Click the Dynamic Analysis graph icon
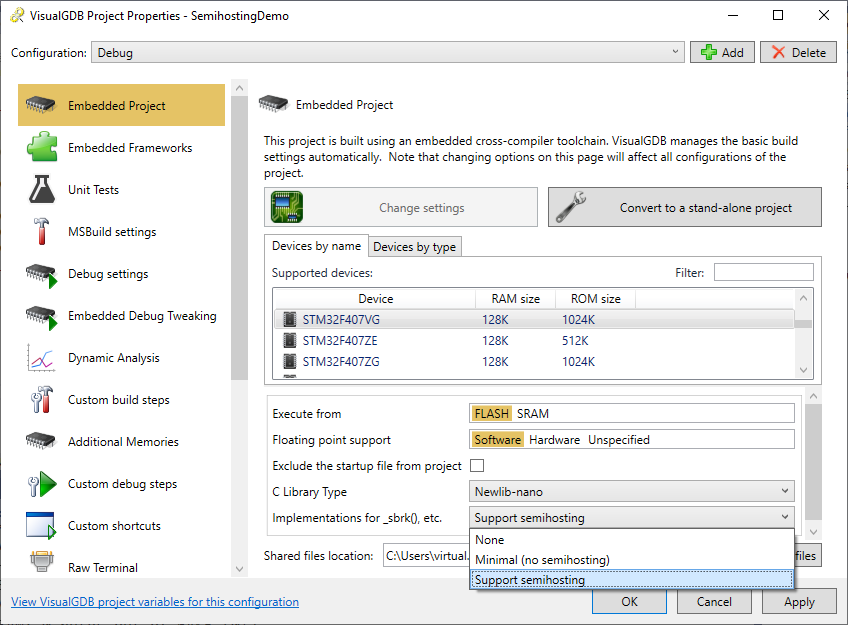848x625 pixels. click(41, 358)
